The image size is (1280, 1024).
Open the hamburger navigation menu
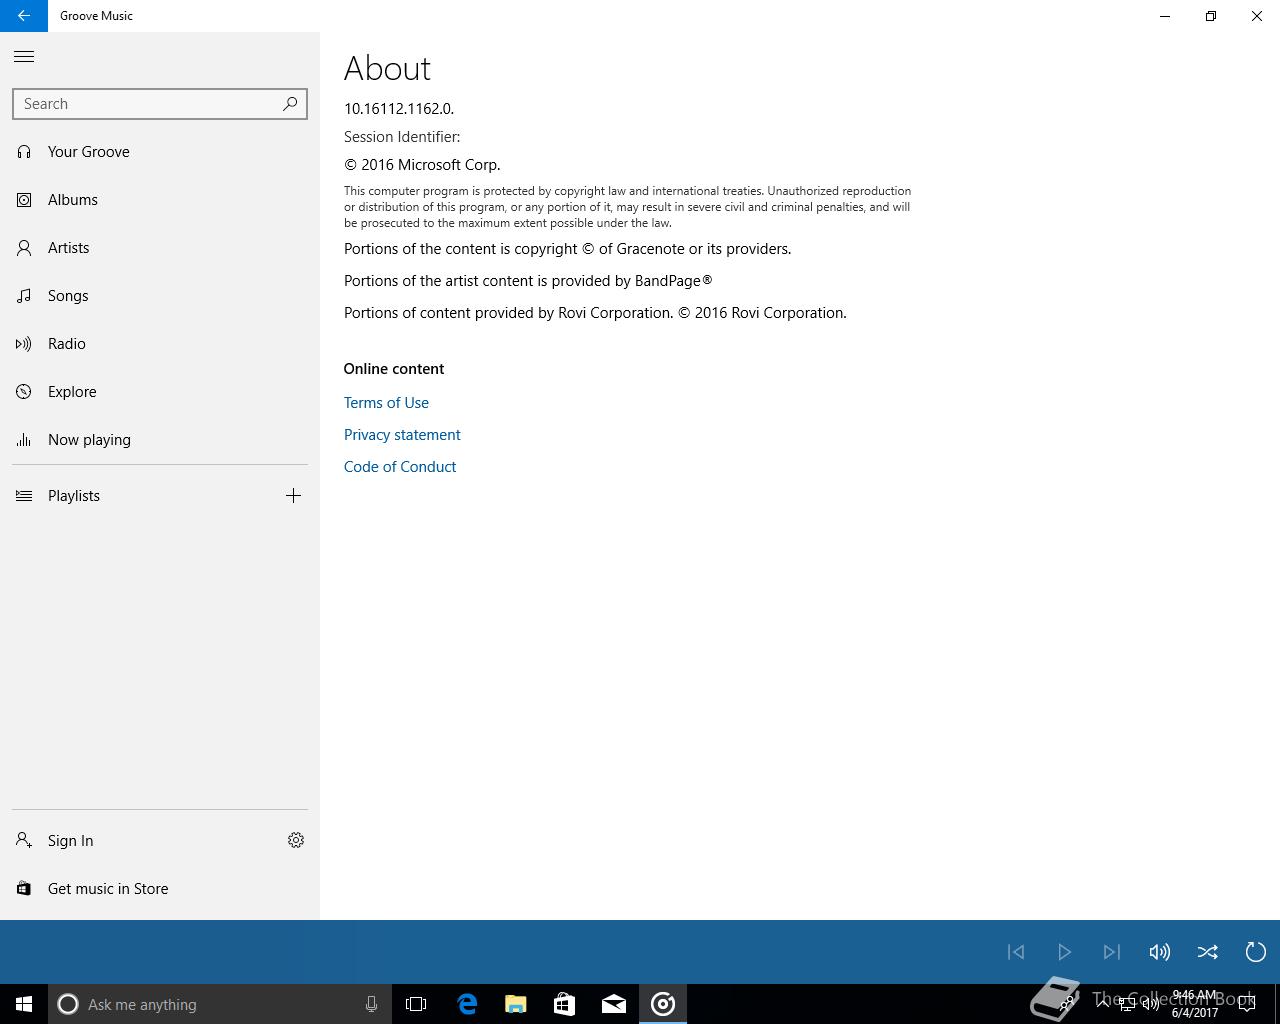click(24, 57)
